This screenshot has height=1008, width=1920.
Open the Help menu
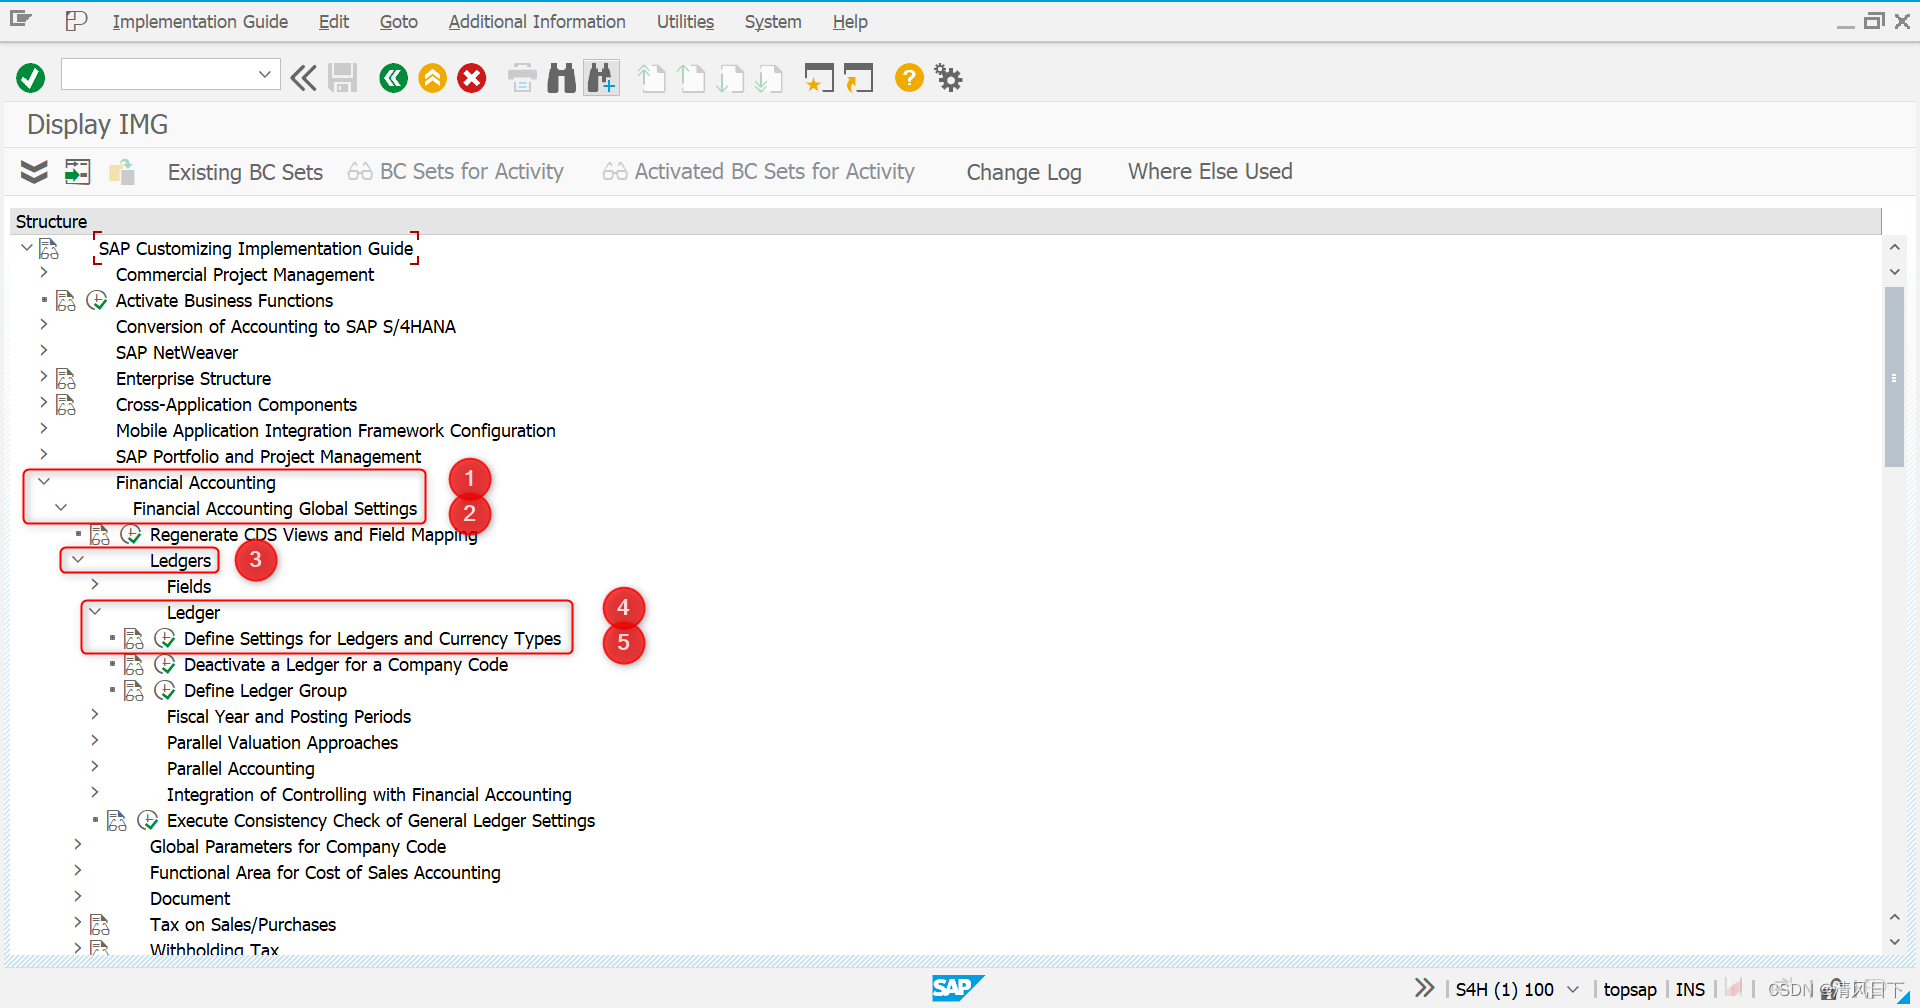point(850,22)
